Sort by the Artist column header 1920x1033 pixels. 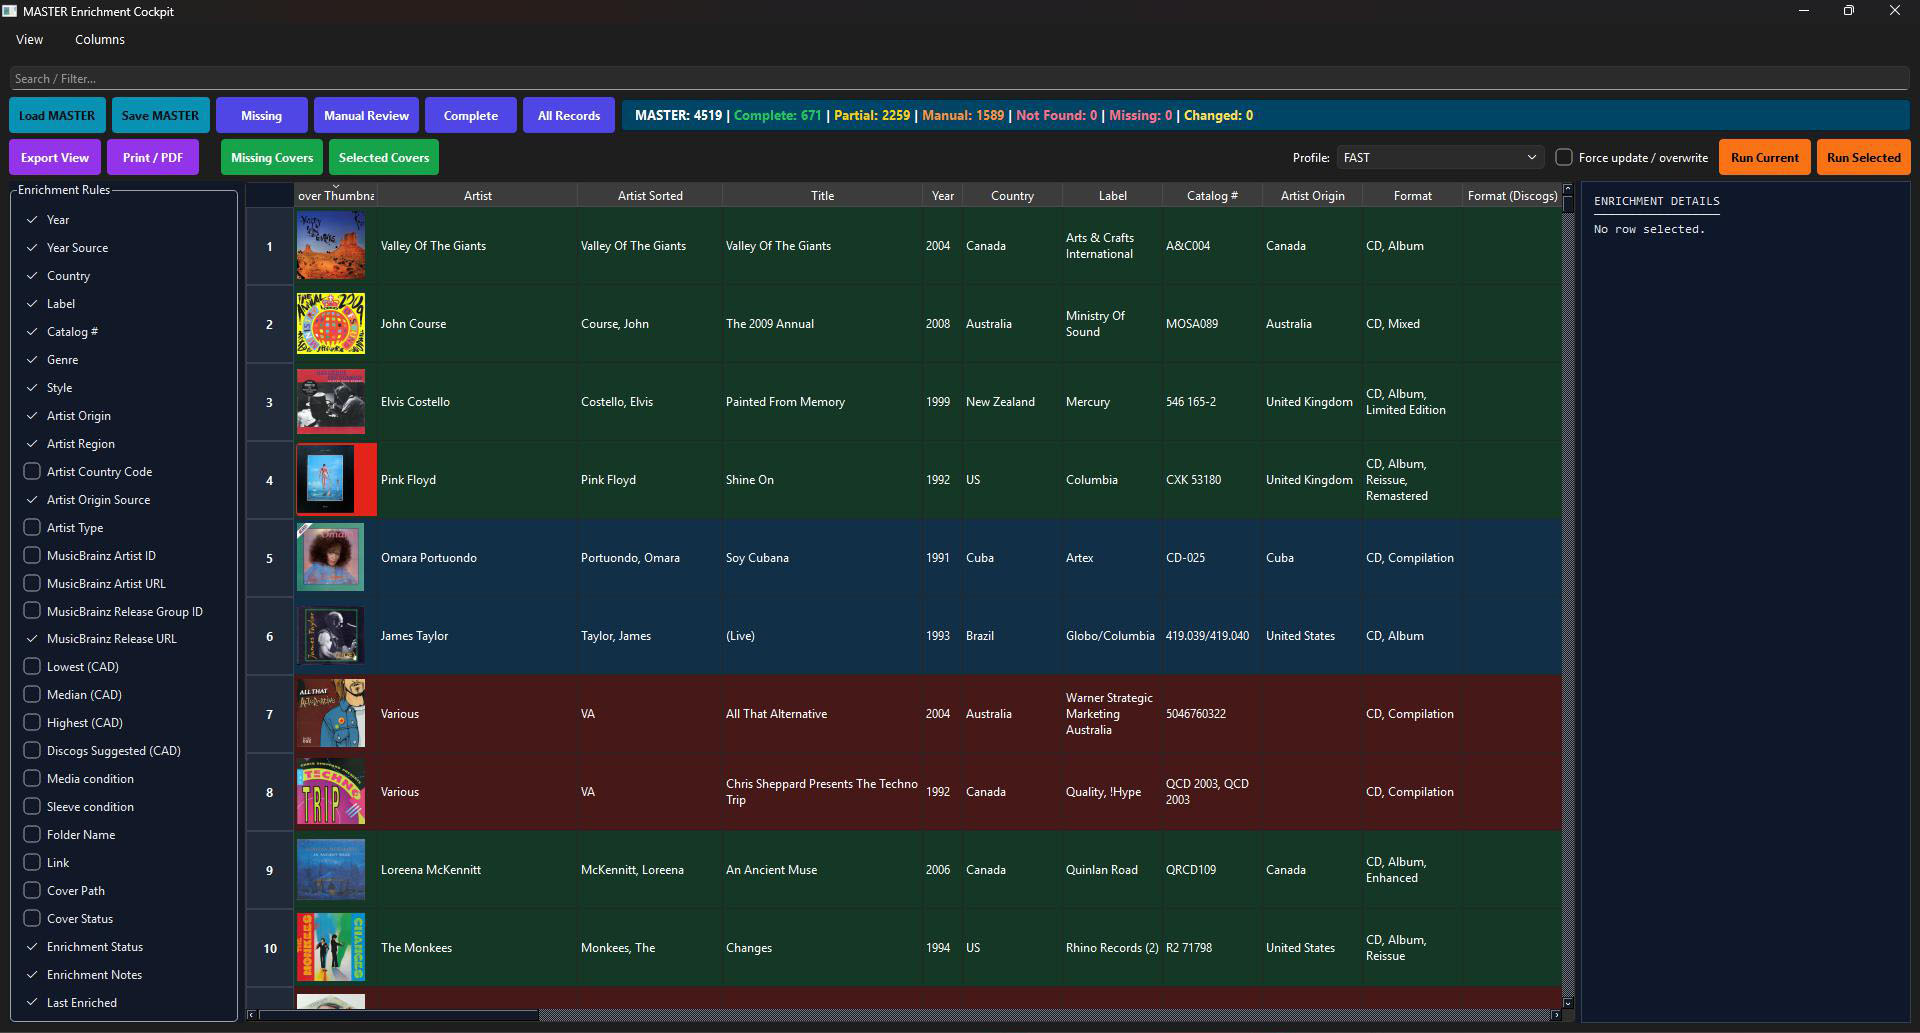(477, 196)
